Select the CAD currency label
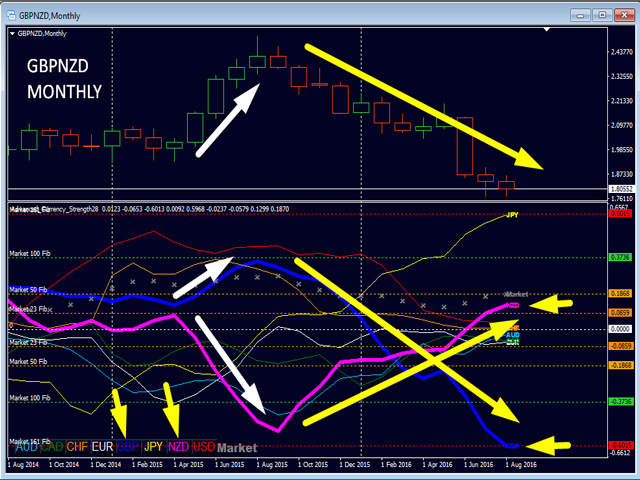This screenshot has width=640, height=480. point(52,447)
